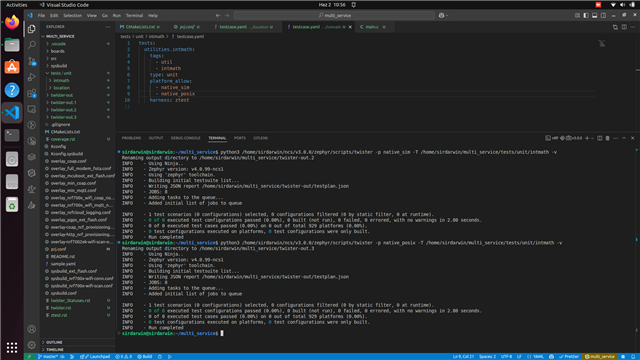Close the active testcase.yaml tab
The height and width of the screenshot is (360, 640).
tap(350, 27)
